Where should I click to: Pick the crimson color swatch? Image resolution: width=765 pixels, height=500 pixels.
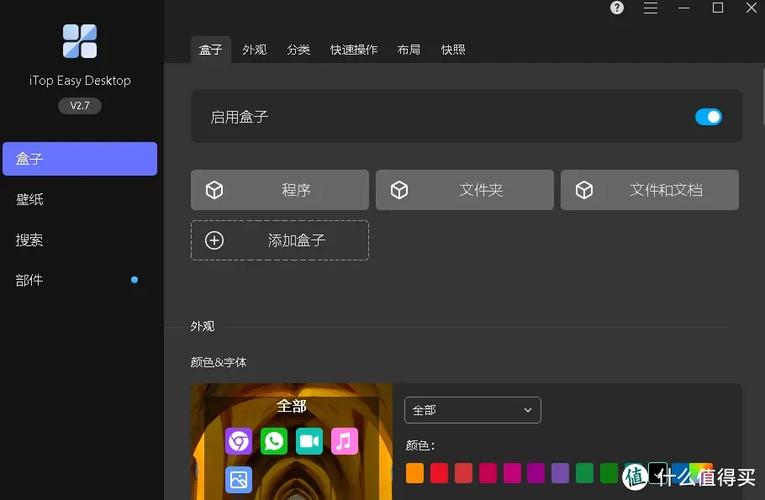click(x=488, y=473)
